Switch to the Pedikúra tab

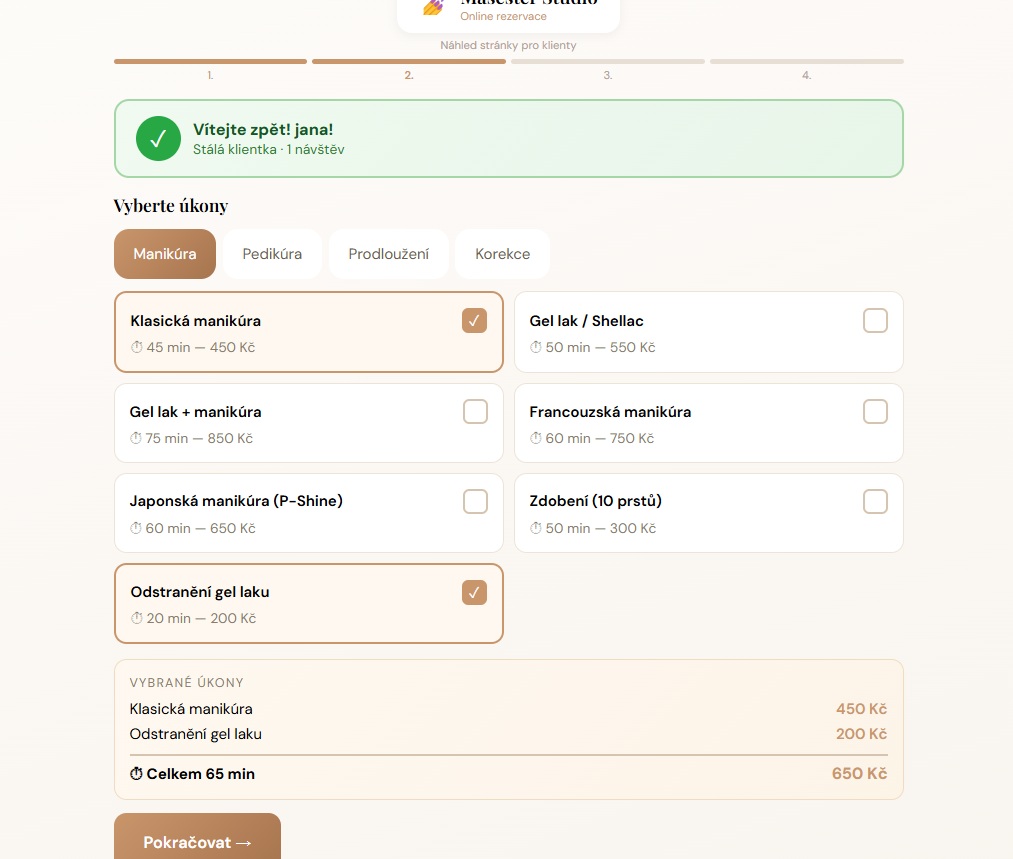pyautogui.click(x=272, y=254)
